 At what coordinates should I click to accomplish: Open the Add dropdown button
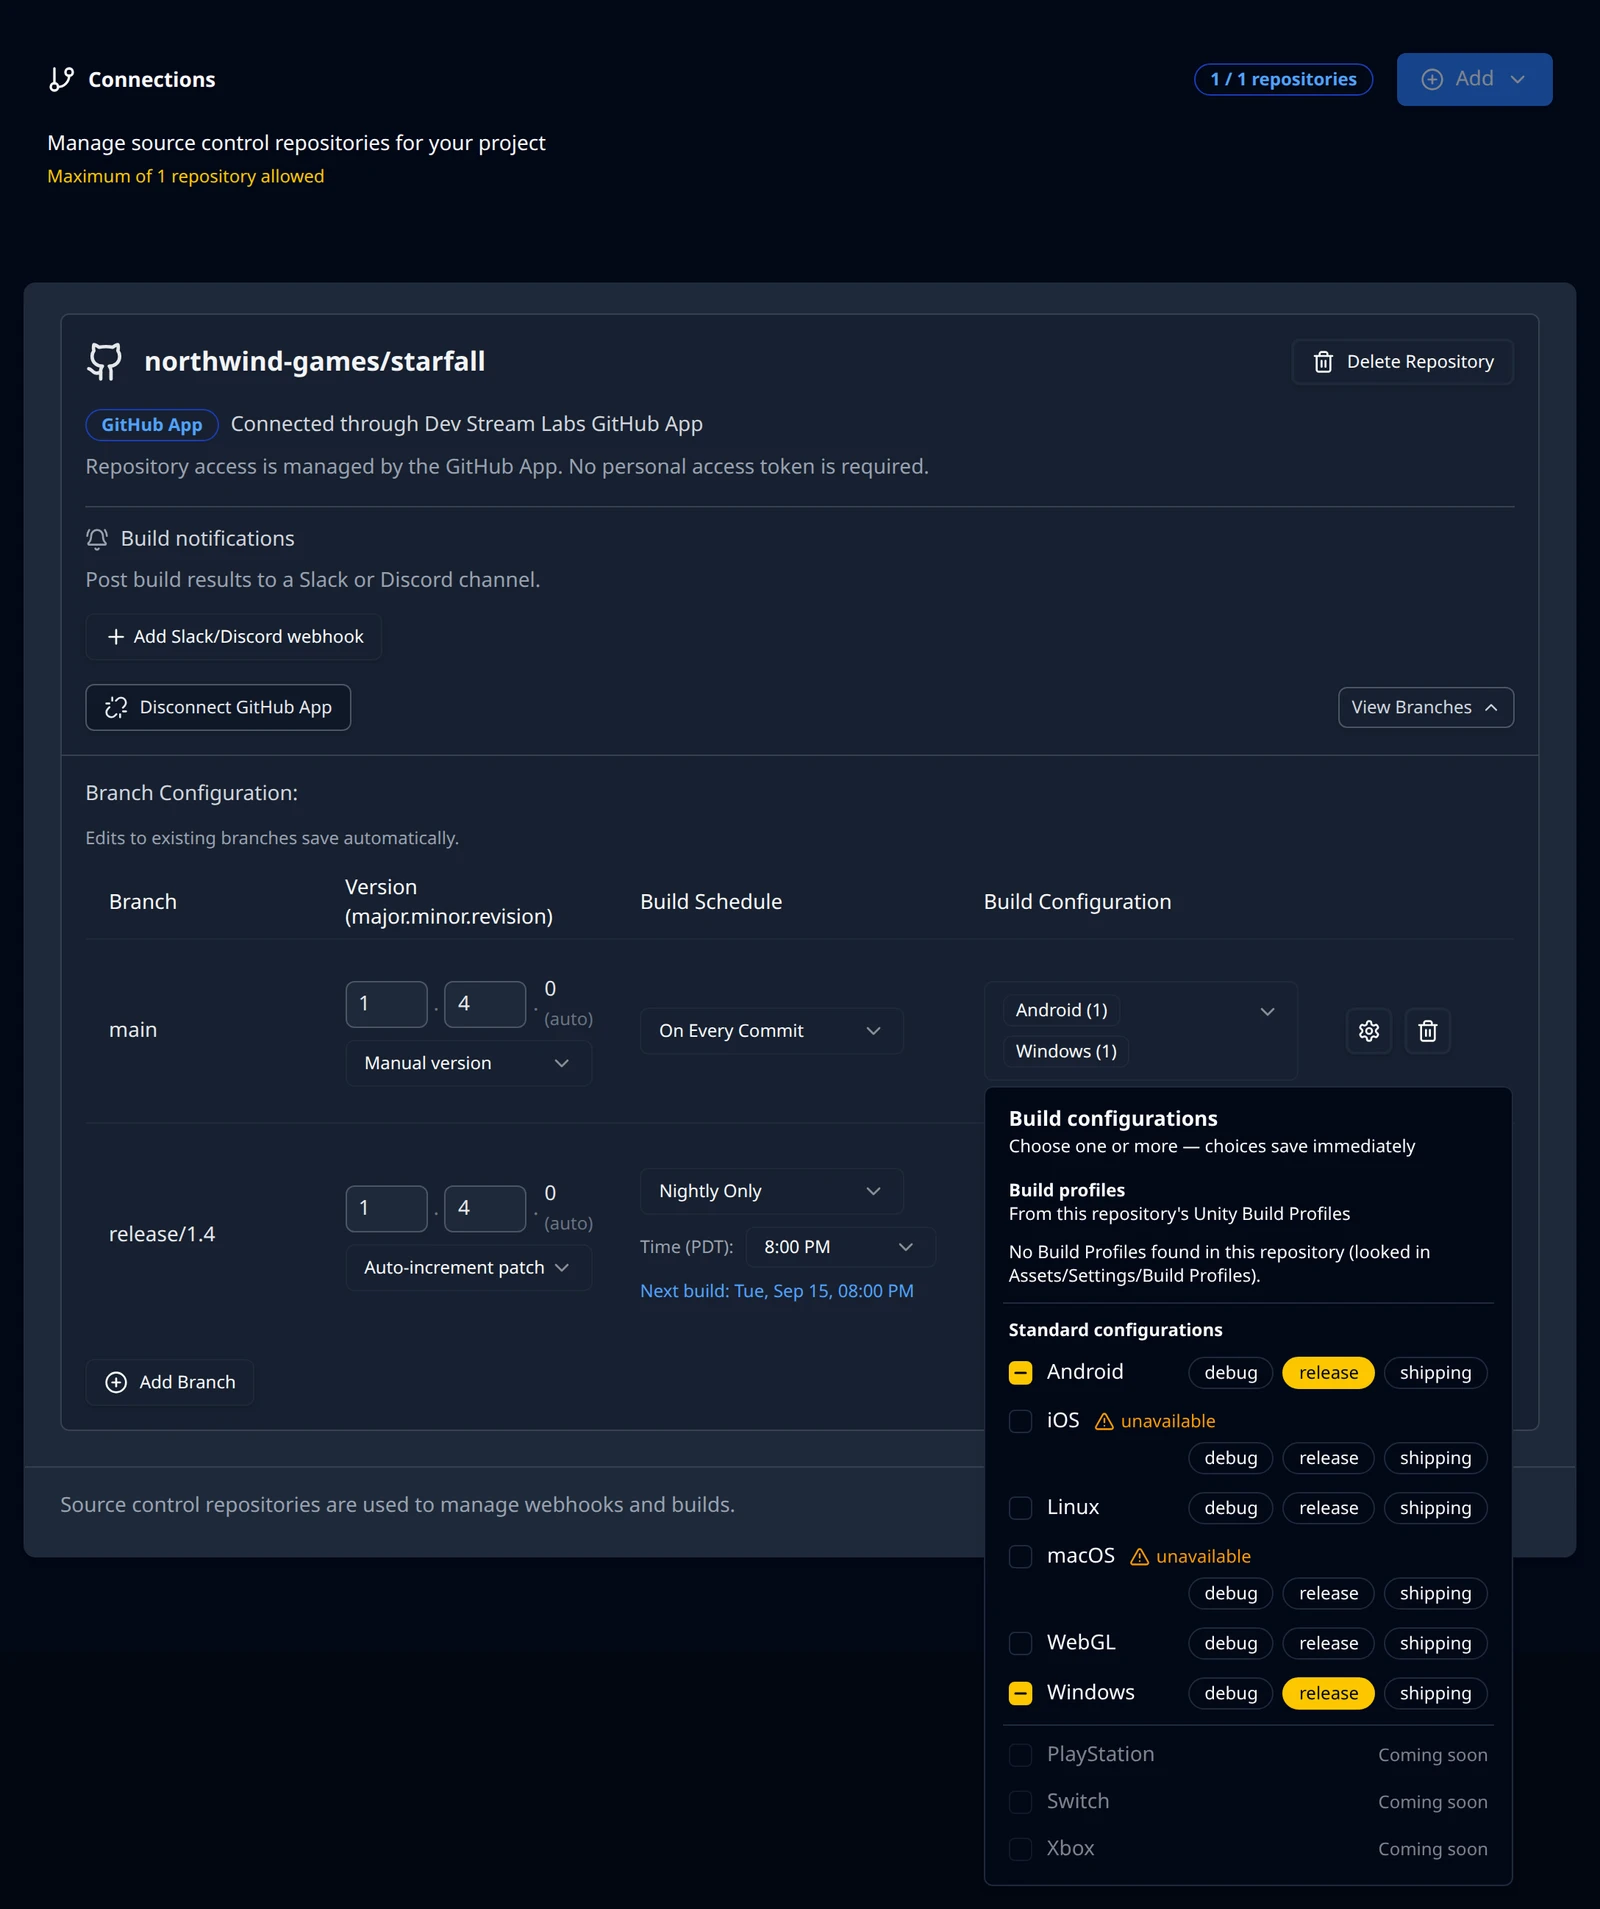coord(1474,79)
